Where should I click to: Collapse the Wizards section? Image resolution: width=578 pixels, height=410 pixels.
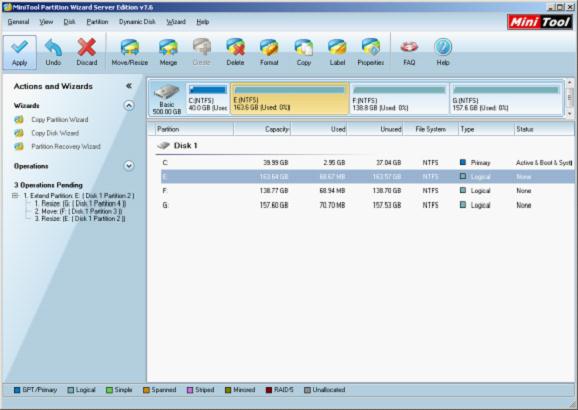click(x=129, y=106)
